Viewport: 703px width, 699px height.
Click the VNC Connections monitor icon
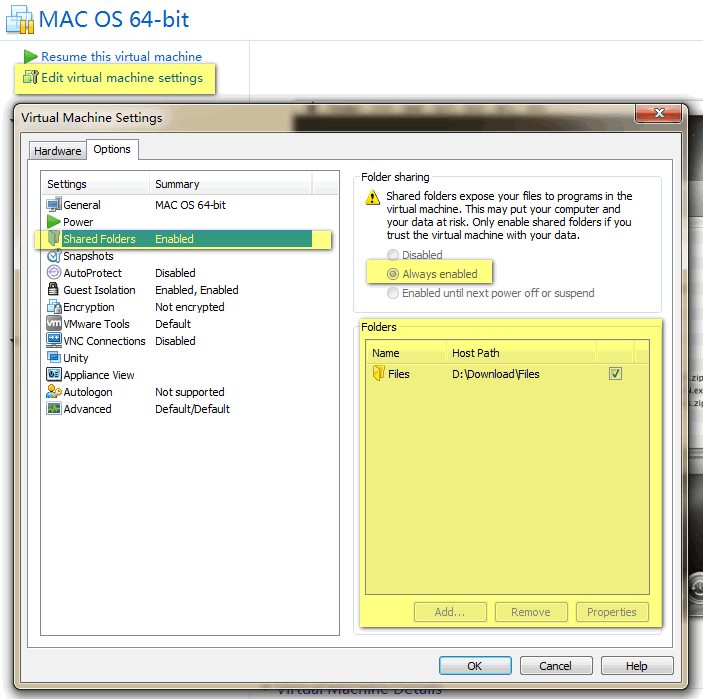(54, 340)
